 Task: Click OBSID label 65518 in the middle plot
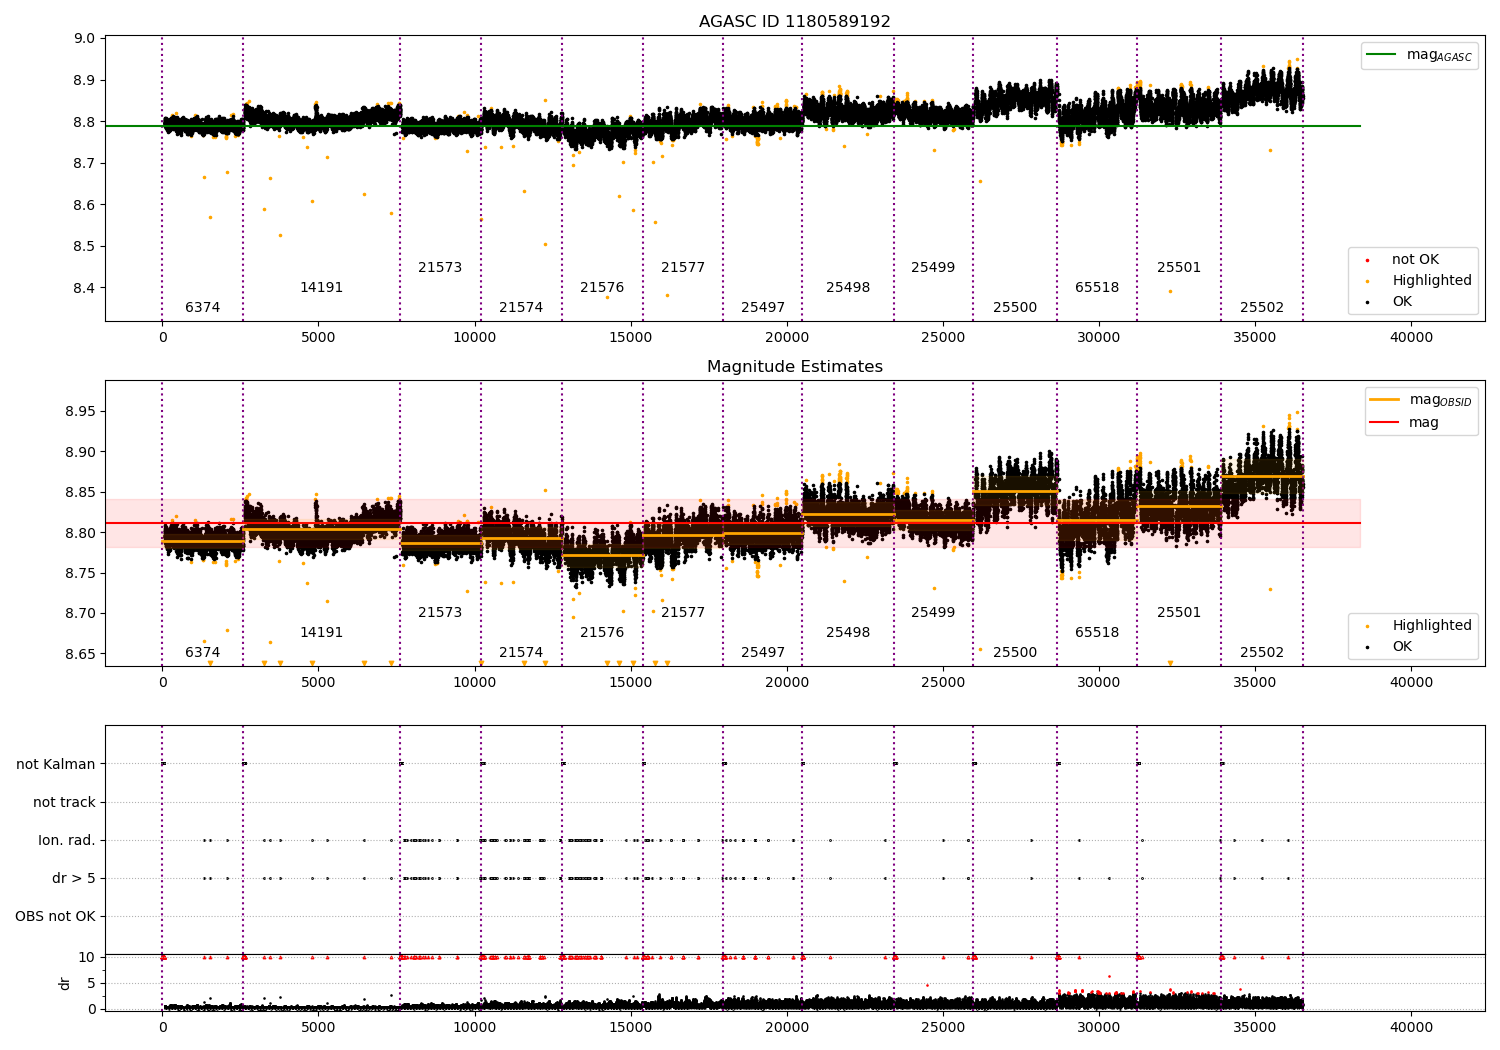click(x=1097, y=633)
